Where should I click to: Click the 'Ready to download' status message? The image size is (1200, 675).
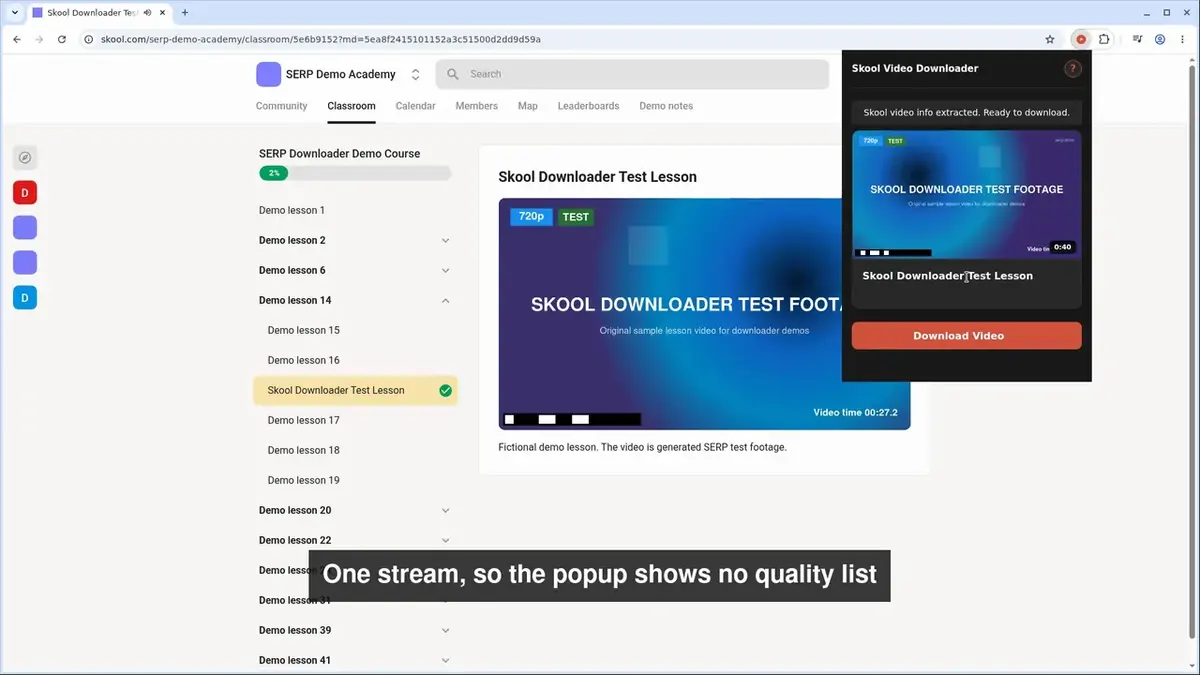pyautogui.click(x=966, y=113)
